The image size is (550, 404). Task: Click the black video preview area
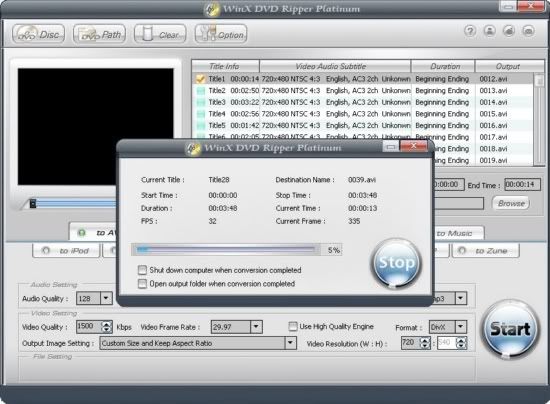pos(95,126)
